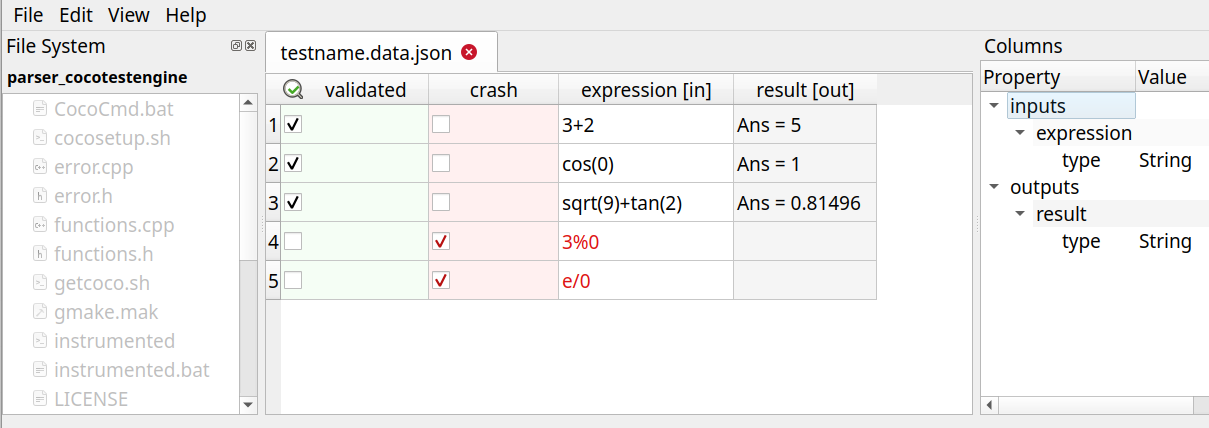
Task: Collapse the expression property node
Action: click(x=1020, y=133)
